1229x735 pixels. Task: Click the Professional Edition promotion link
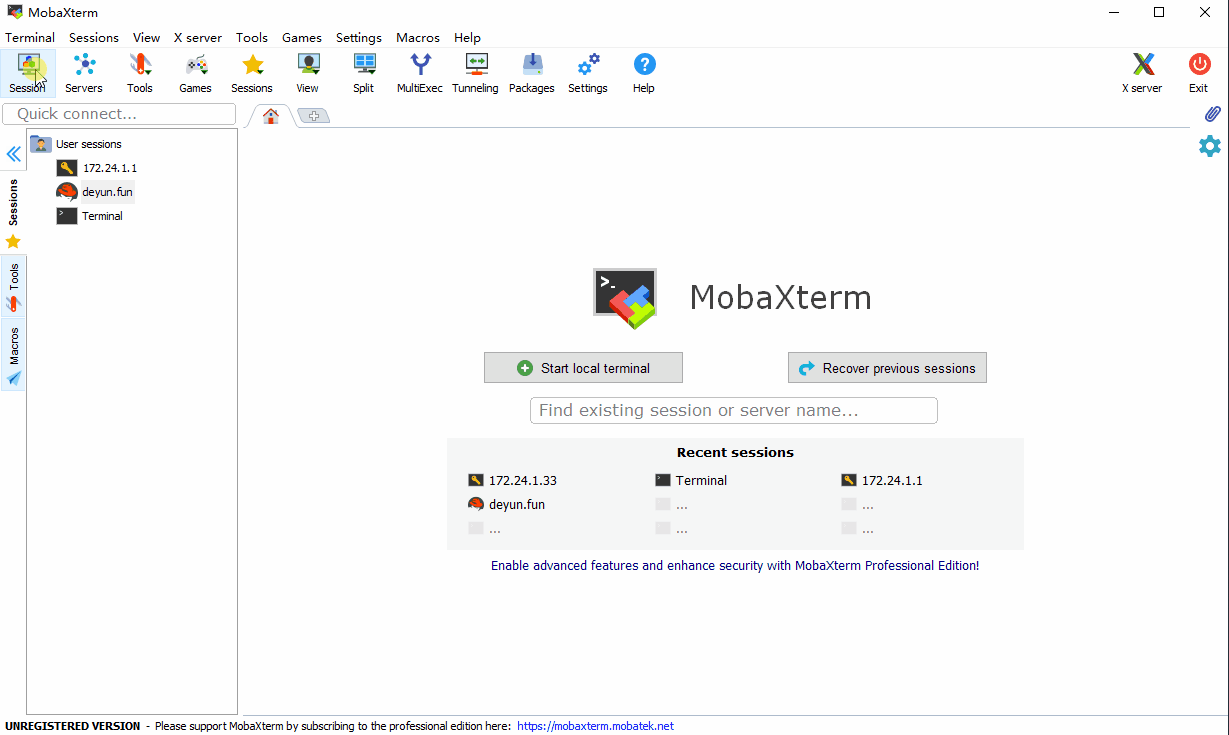(735, 566)
